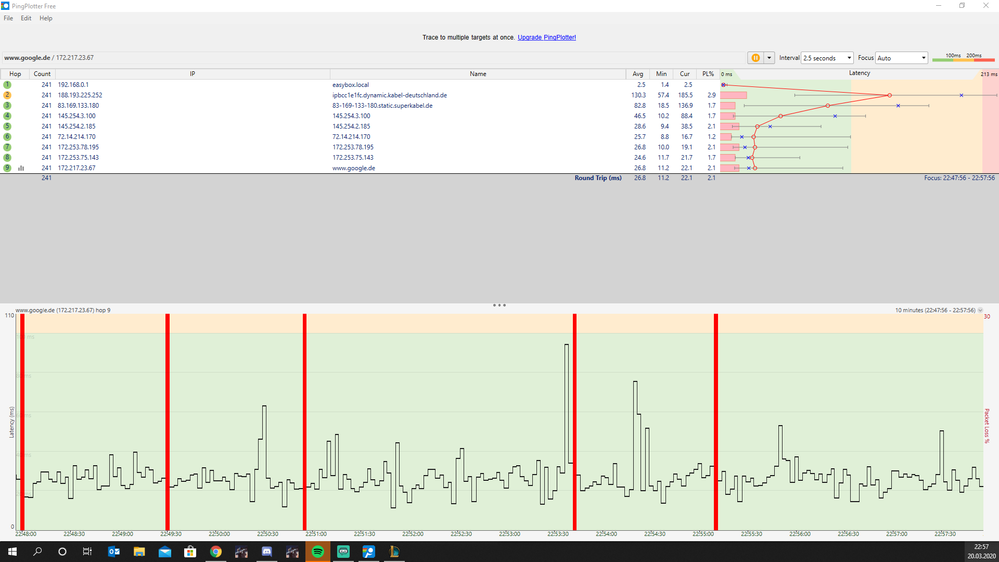Click the Min column header
Image resolution: width=999 pixels, height=562 pixels.
click(661, 74)
